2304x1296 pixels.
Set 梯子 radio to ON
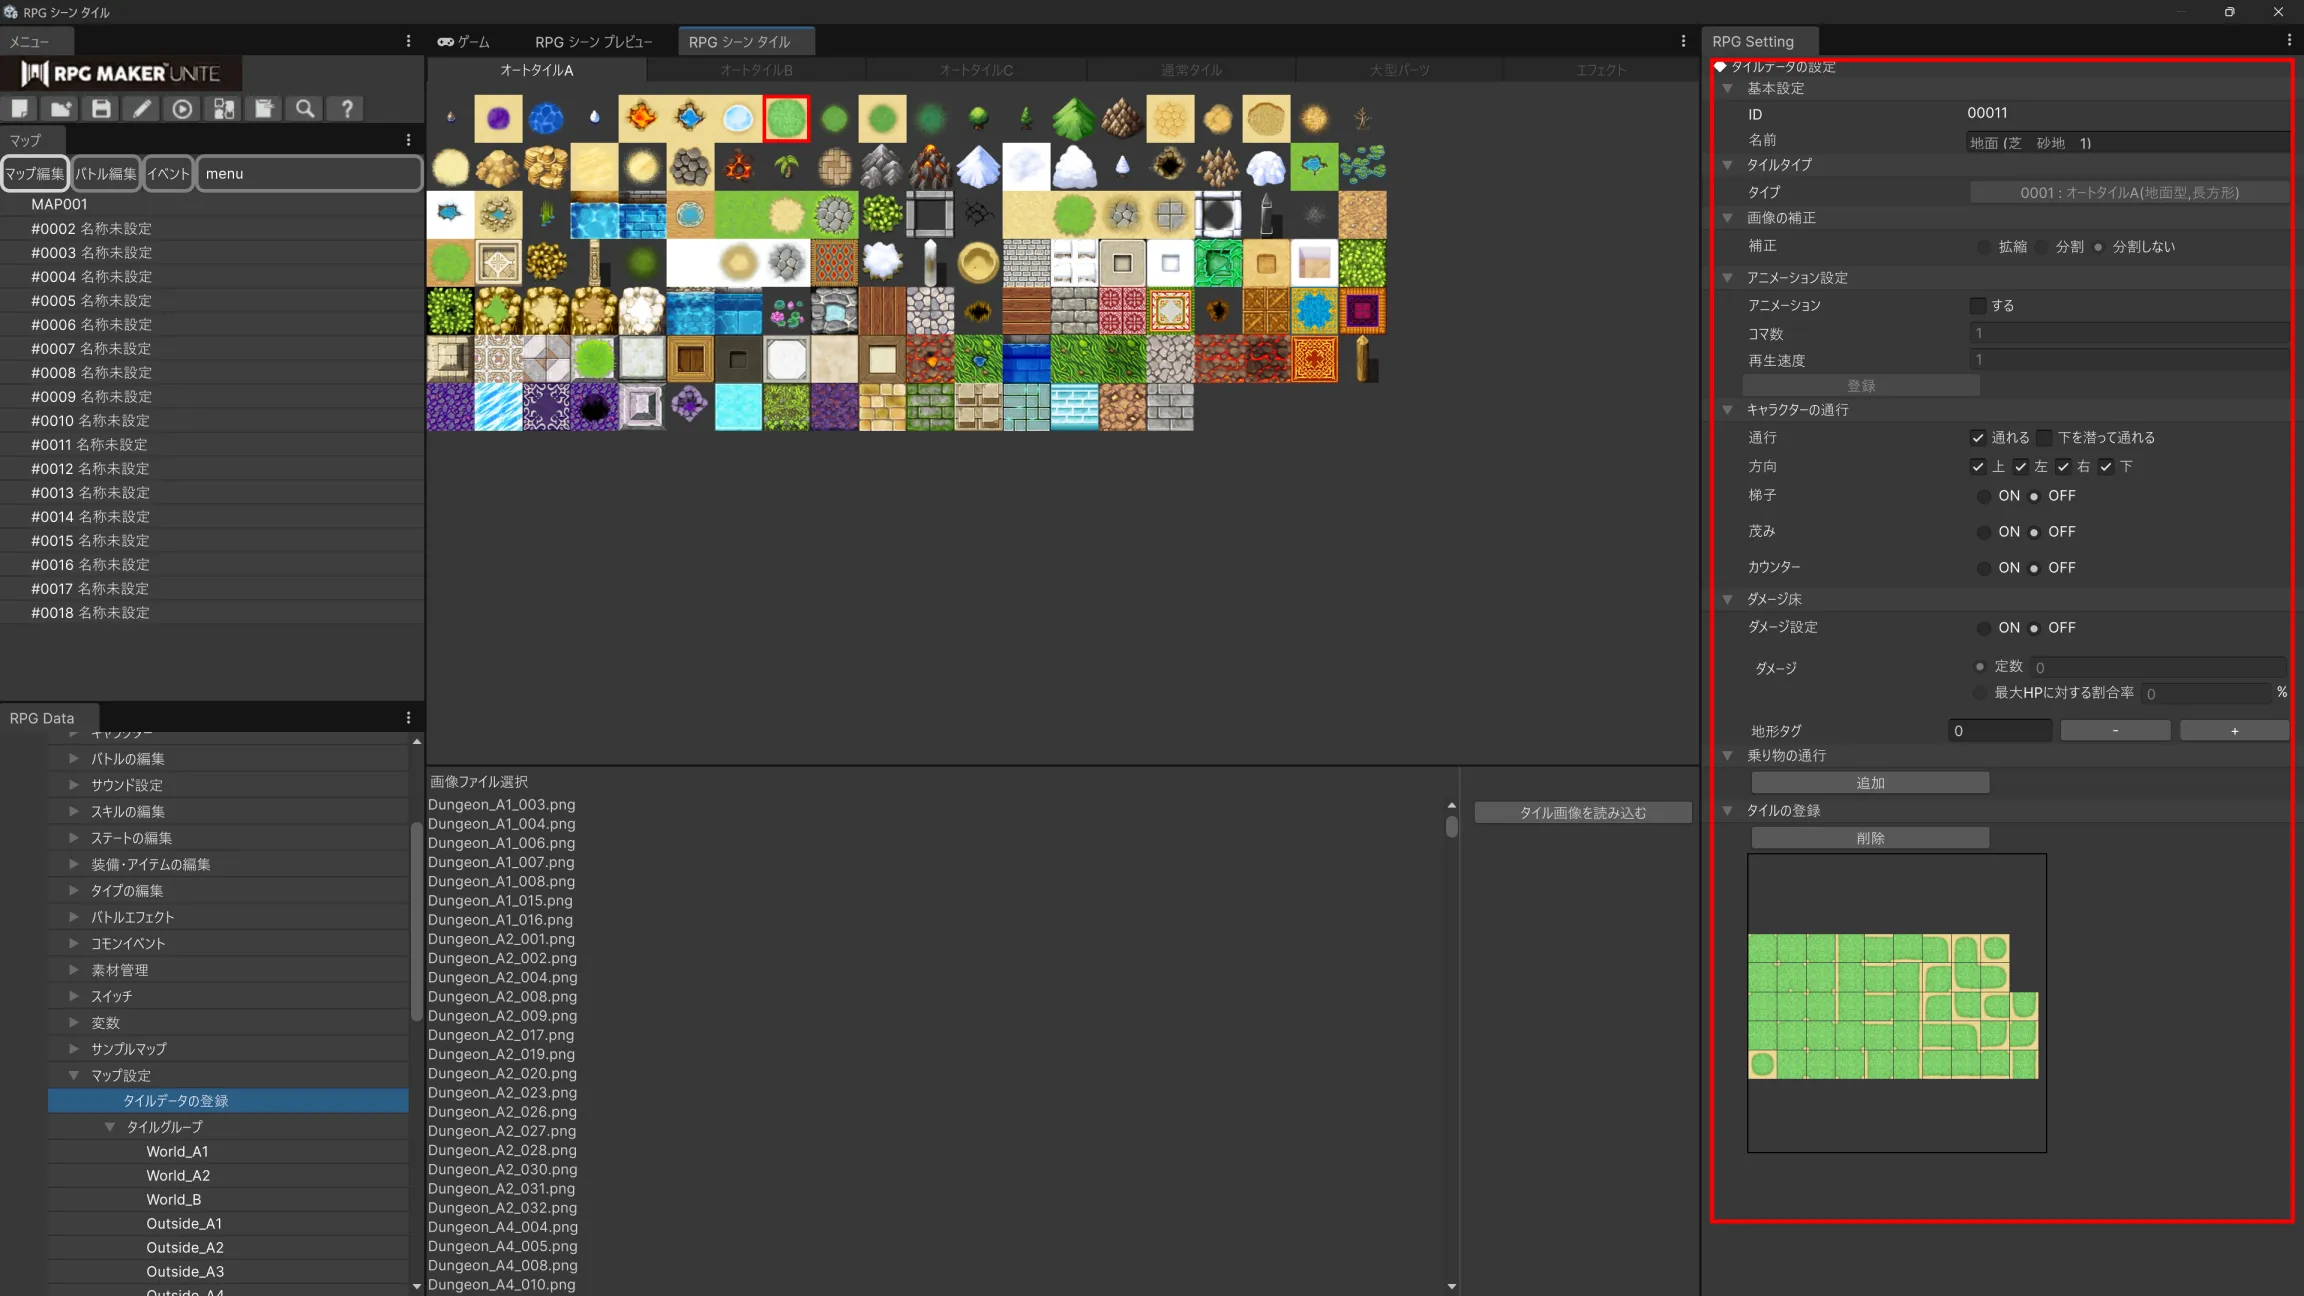click(1984, 496)
